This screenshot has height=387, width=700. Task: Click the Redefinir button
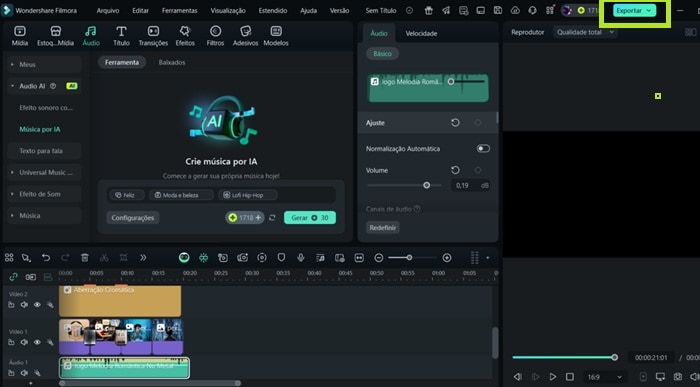[x=383, y=228]
